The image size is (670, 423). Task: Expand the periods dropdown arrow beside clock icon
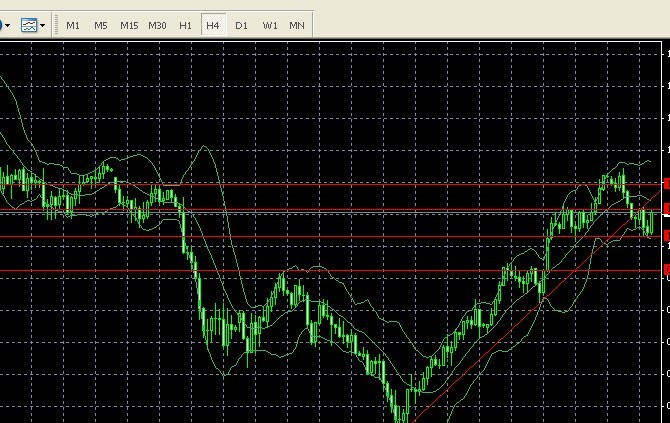[x=7, y=26]
